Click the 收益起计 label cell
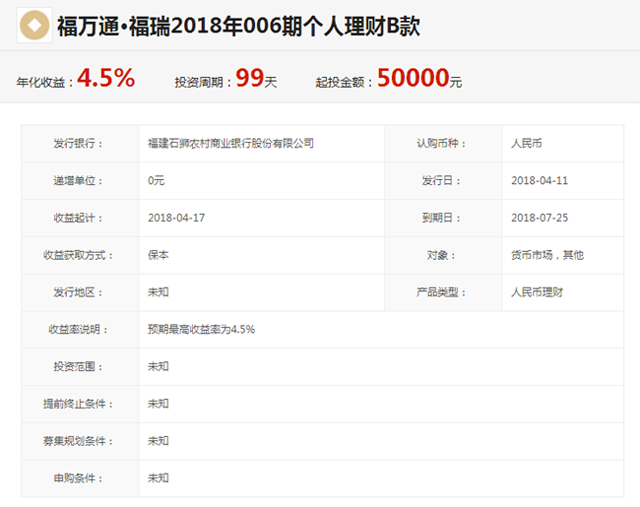640x507 pixels. (x=80, y=218)
